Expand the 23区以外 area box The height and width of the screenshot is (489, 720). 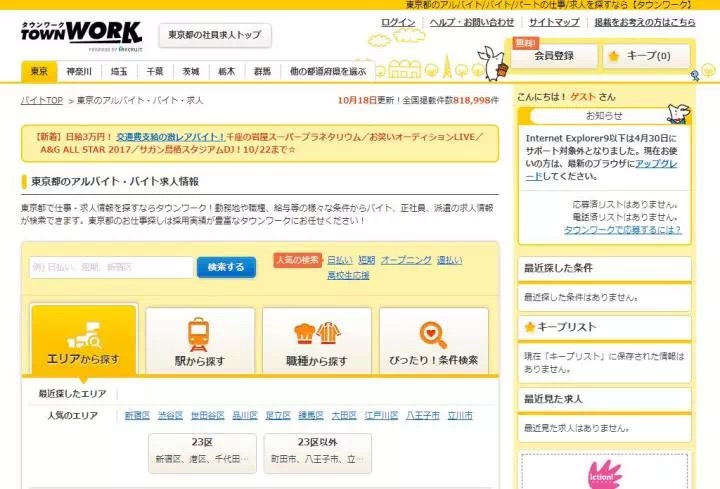(318, 452)
